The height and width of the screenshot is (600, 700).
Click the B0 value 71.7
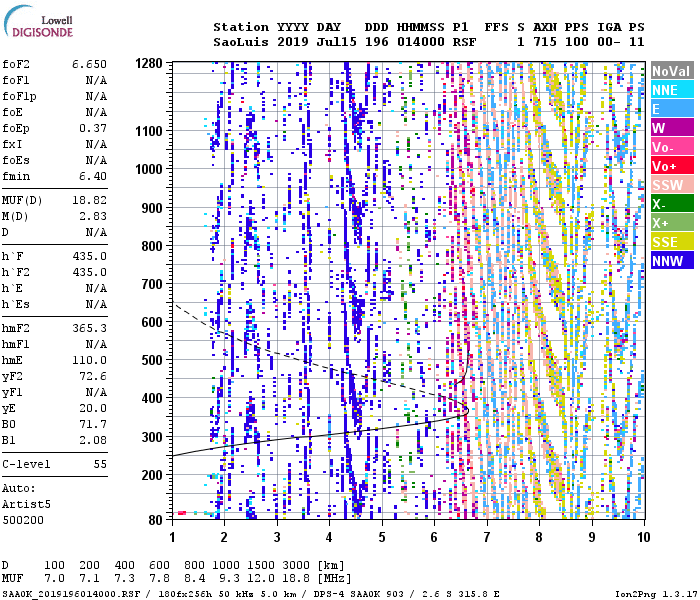coord(93,424)
